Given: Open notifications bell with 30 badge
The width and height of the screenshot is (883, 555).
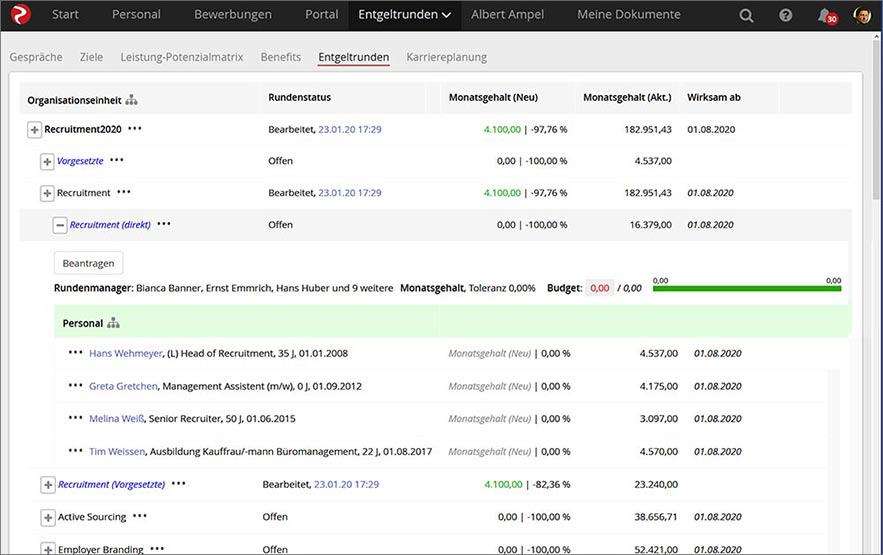Looking at the screenshot, I should 827,16.
